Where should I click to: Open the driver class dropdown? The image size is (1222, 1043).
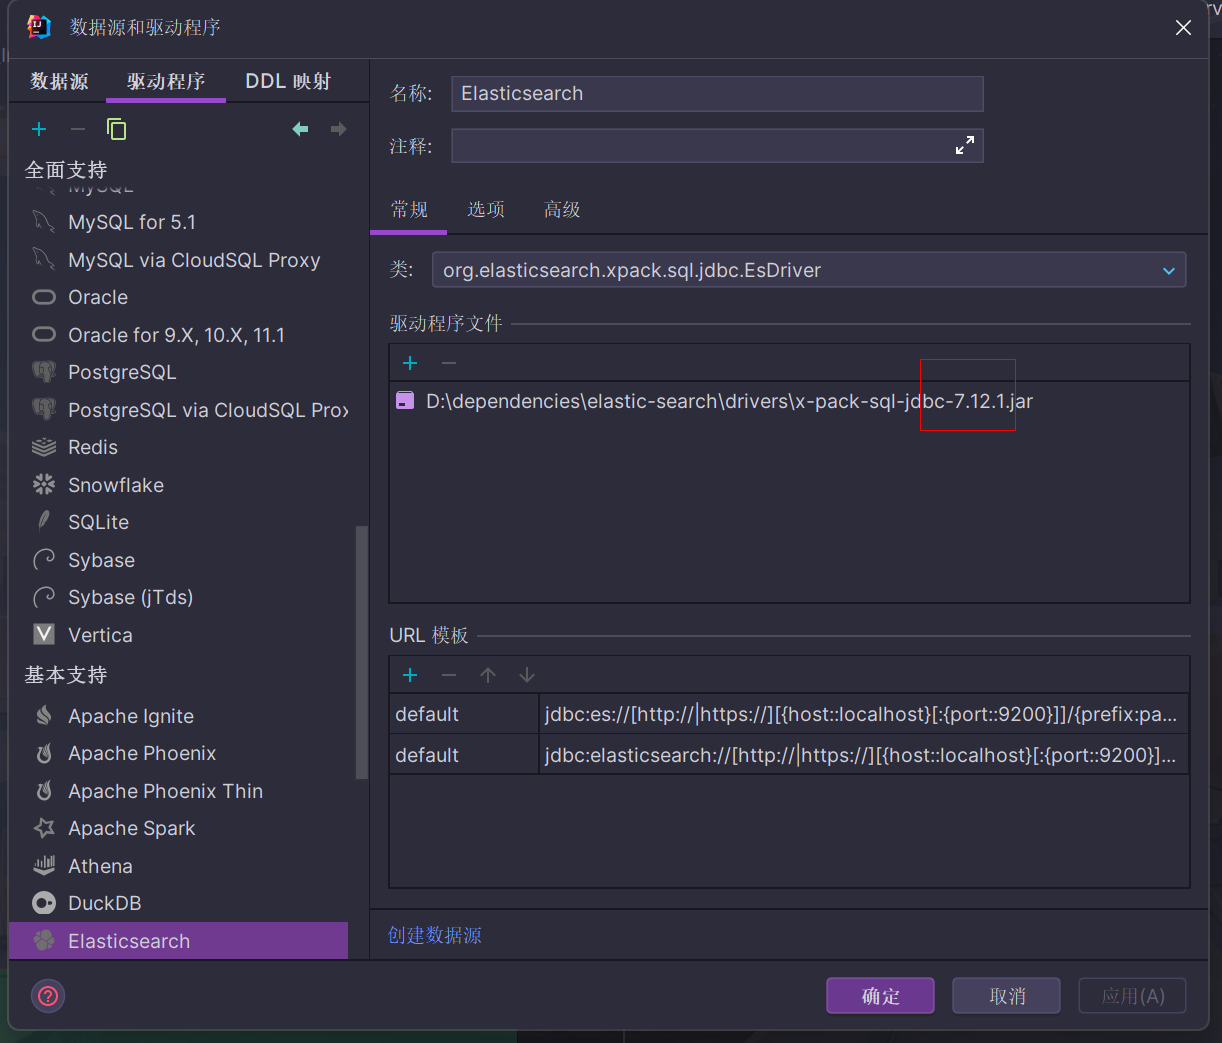[x=1169, y=271]
